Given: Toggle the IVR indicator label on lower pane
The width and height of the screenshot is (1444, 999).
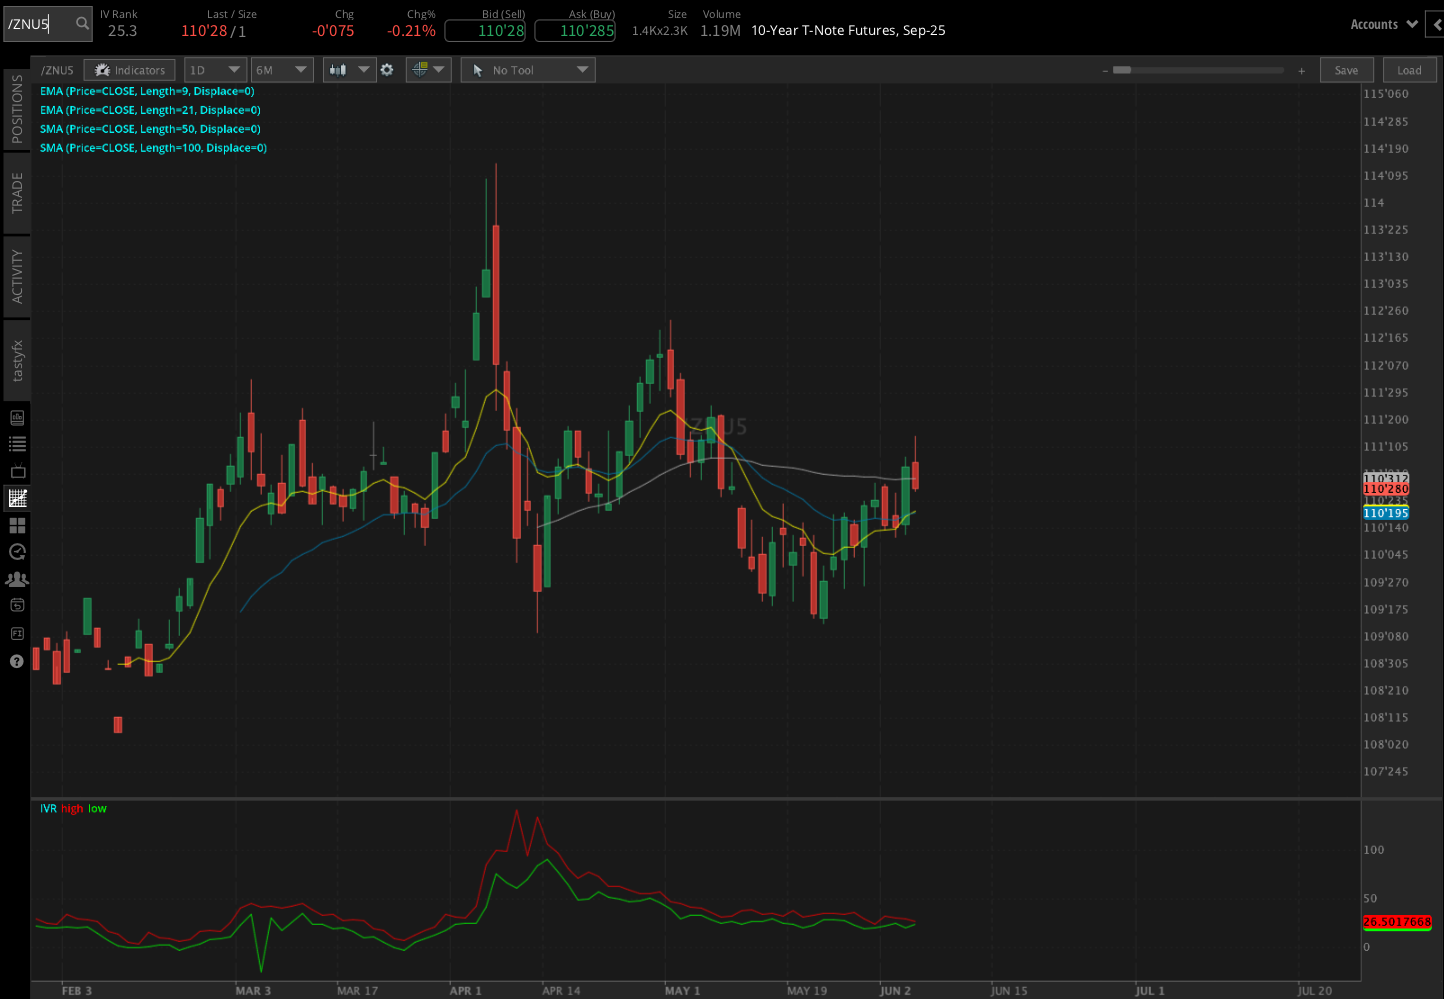Looking at the screenshot, I should (46, 808).
